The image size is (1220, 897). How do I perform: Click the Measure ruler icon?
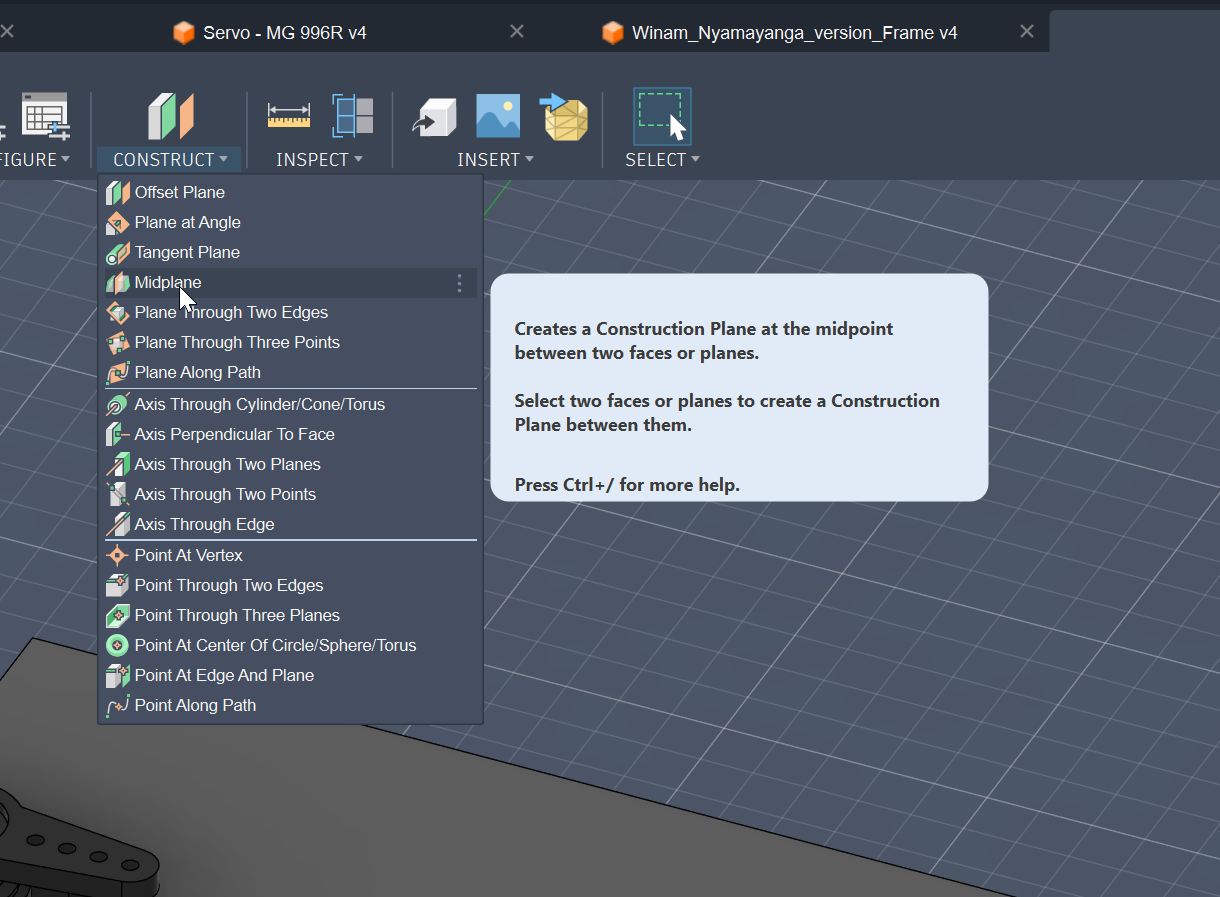pos(289,117)
